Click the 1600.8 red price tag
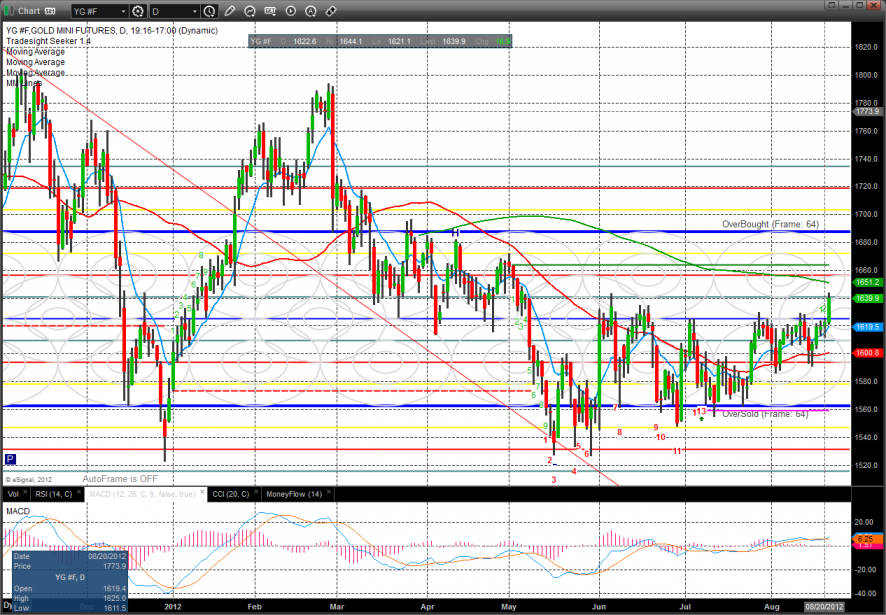 867,352
